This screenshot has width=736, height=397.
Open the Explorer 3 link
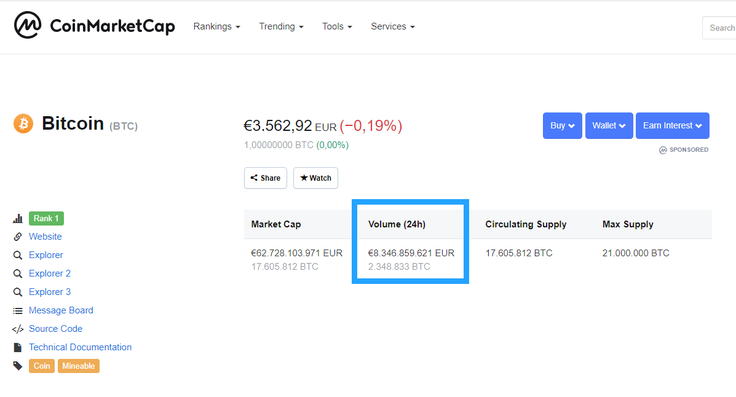49,292
